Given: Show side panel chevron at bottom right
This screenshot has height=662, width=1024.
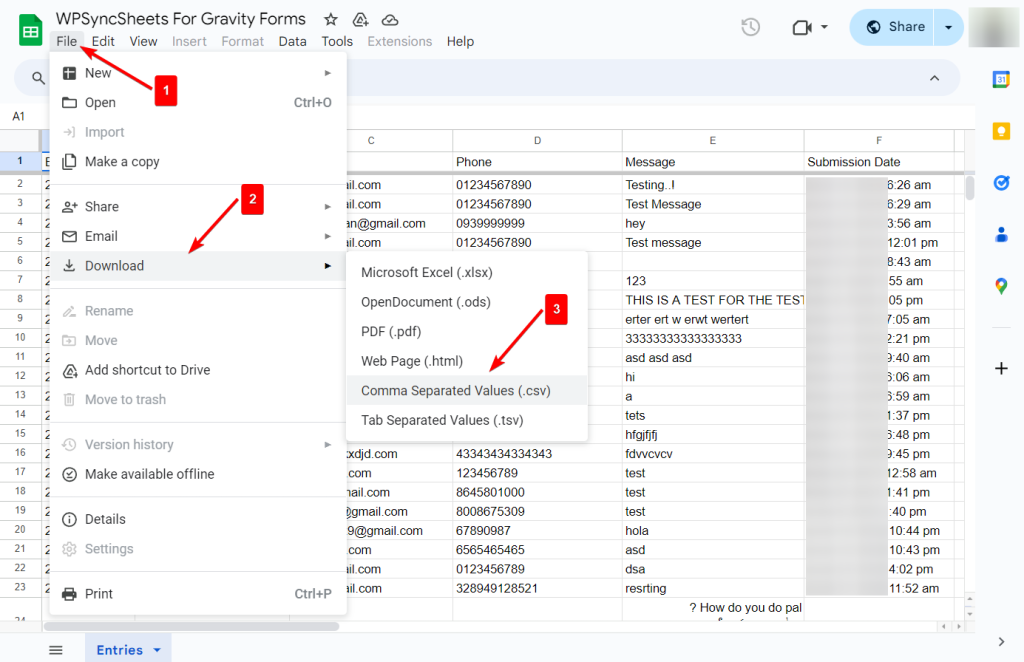Looking at the screenshot, I should tap(1001, 642).
